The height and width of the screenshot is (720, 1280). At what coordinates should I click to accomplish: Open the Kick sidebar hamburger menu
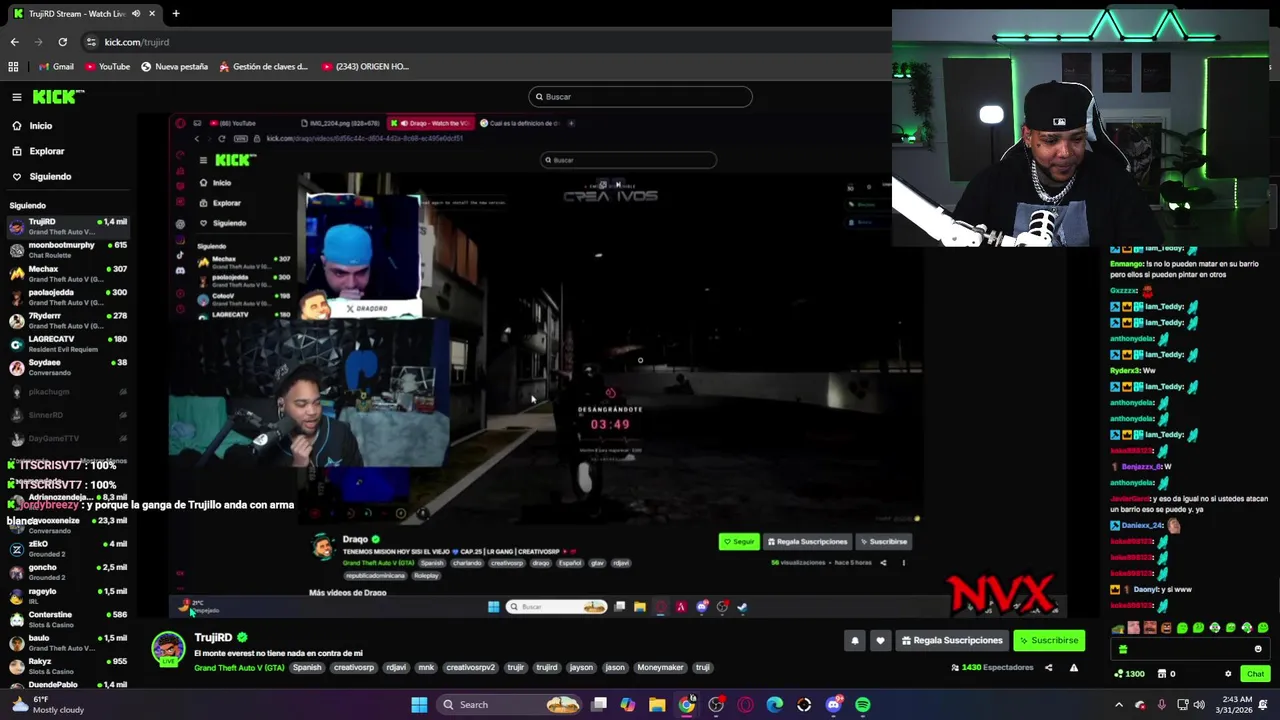pyautogui.click(x=17, y=97)
